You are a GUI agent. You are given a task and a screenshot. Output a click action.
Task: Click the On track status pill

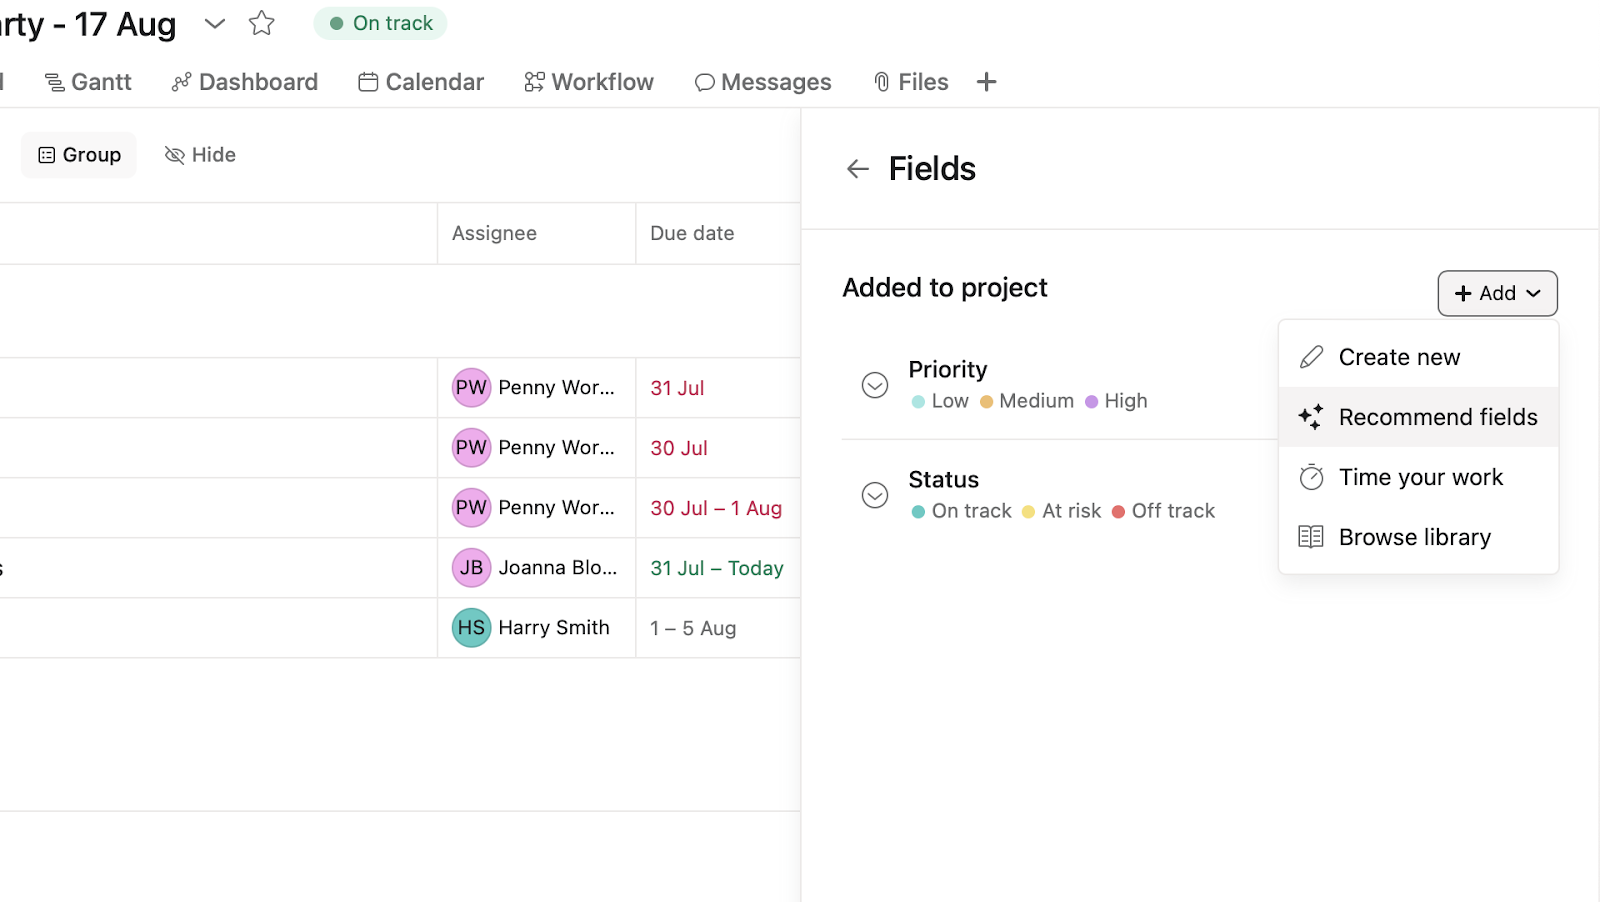[380, 23]
